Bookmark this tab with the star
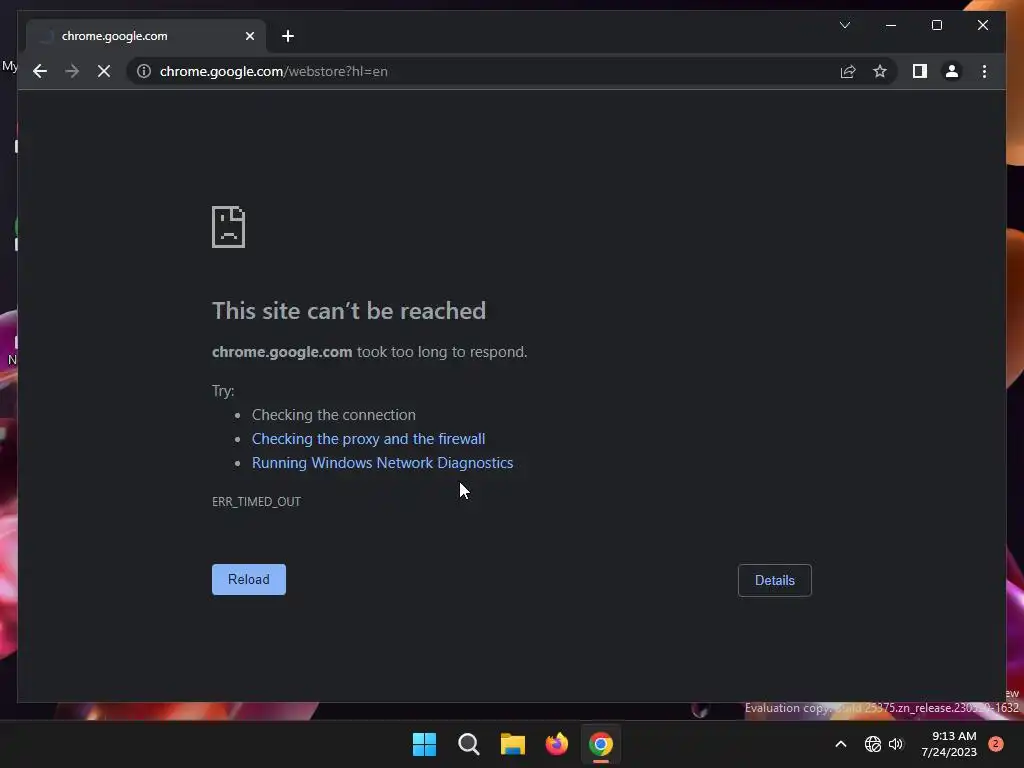1024x768 pixels. [x=880, y=71]
